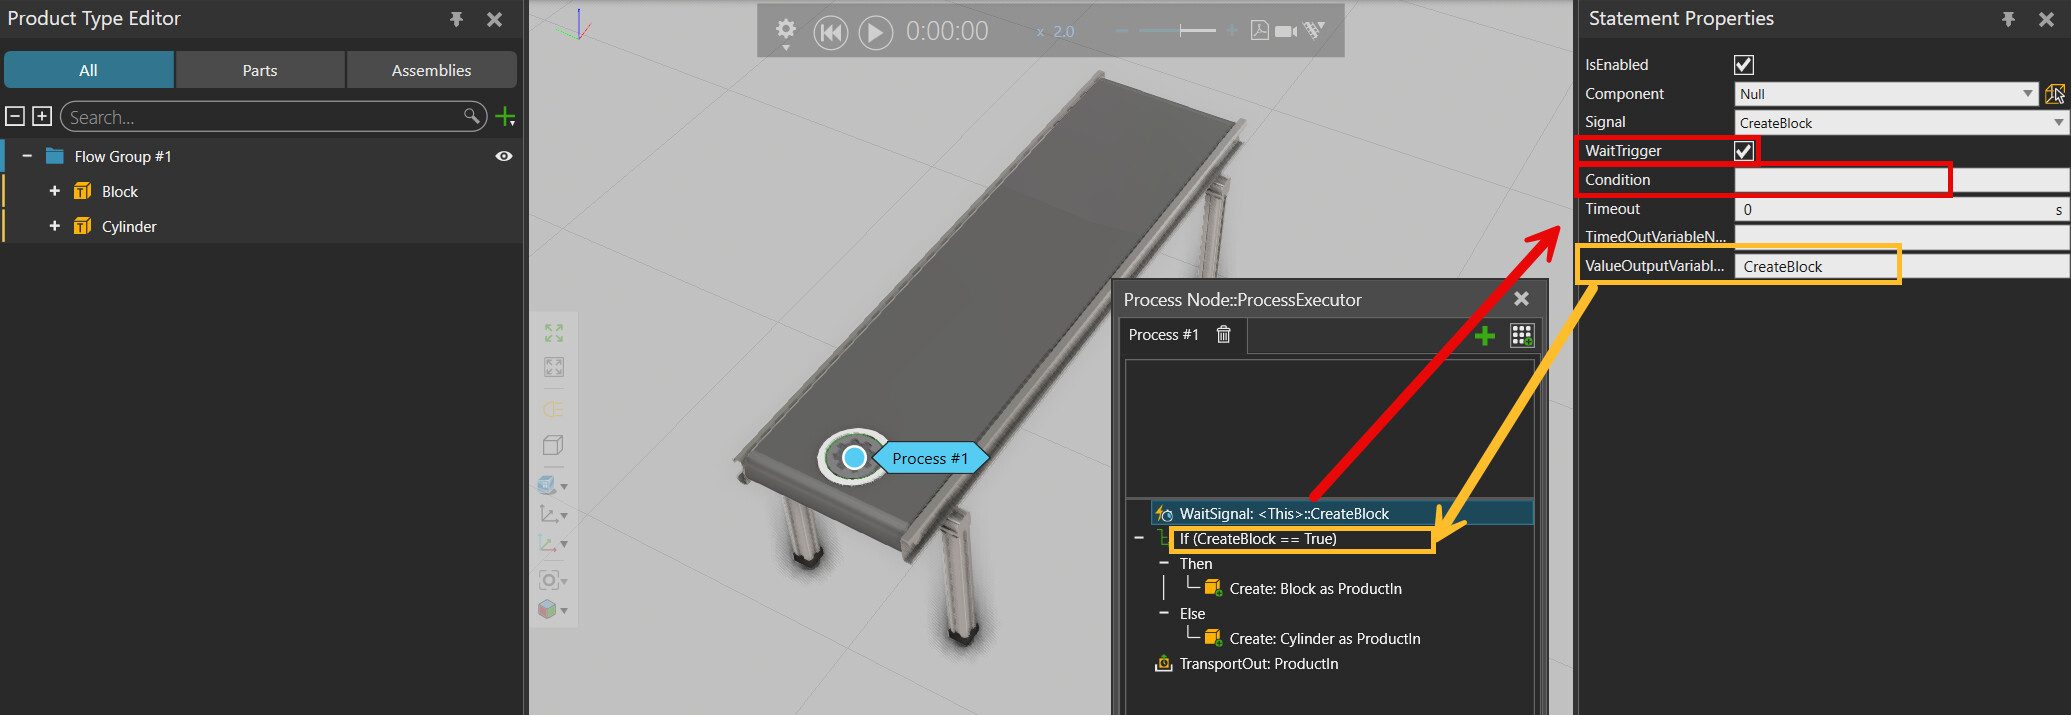Reset the simulation with the rewind button
This screenshot has height=715, width=2071.
pyautogui.click(x=829, y=32)
